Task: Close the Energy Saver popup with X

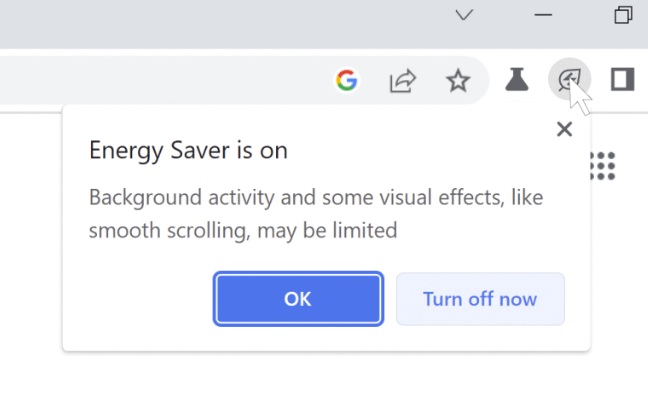Action: 564,129
